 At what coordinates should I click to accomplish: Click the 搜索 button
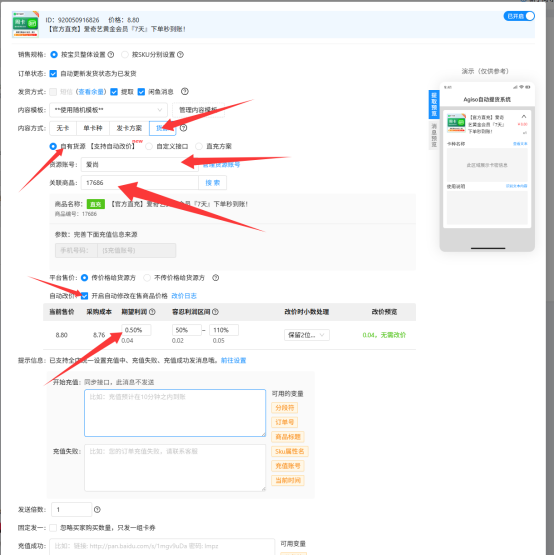[x=212, y=183]
